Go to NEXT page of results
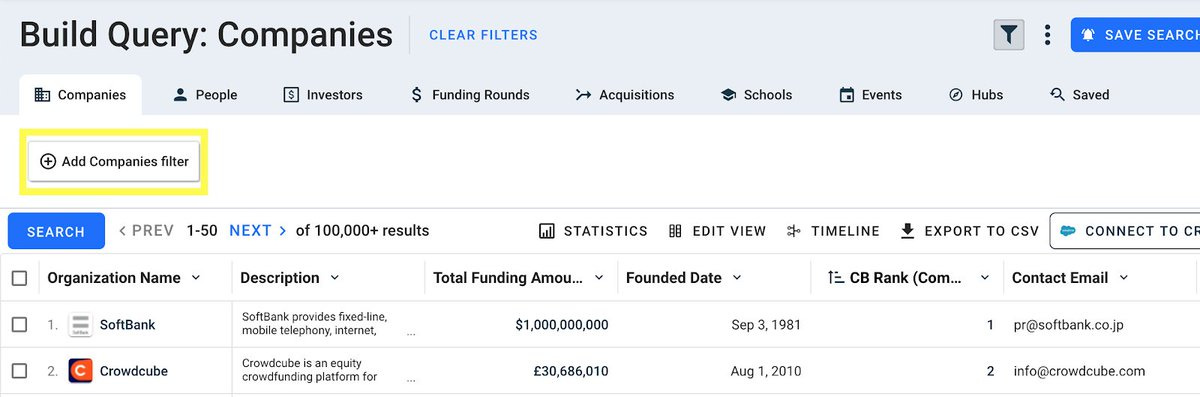The image size is (1200, 397). coord(258,231)
